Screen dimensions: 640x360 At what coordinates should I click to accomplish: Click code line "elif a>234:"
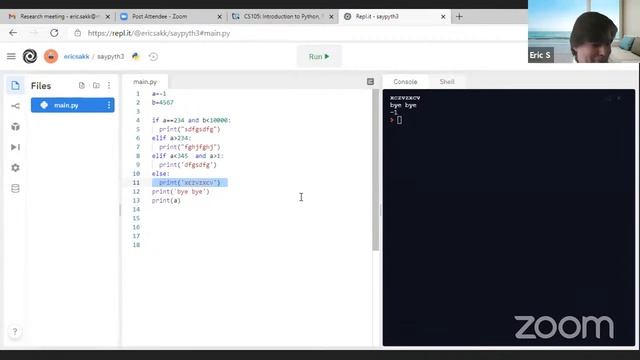coord(171,138)
